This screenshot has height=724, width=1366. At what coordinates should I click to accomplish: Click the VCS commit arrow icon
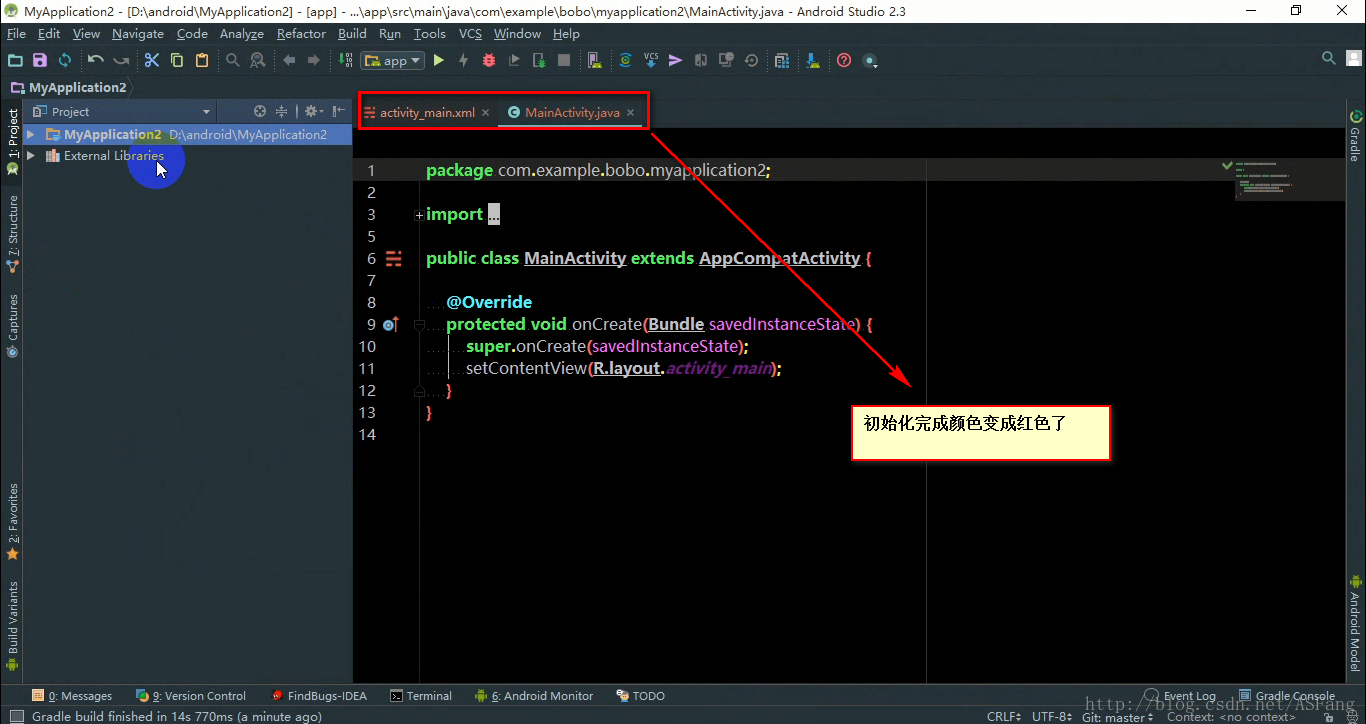pos(675,60)
